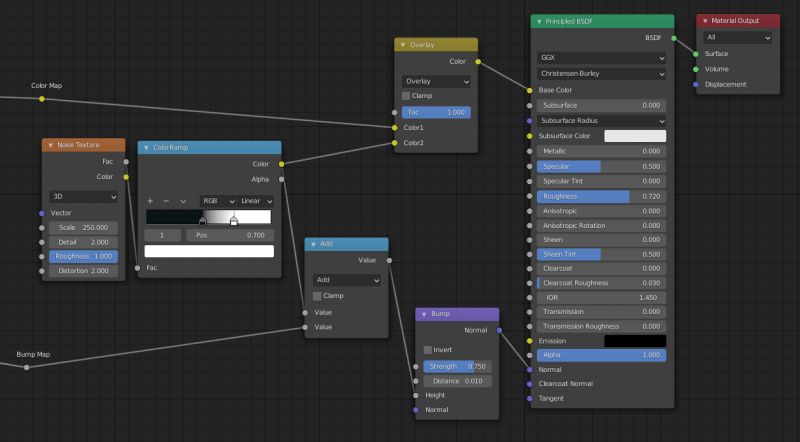The width and height of the screenshot is (800, 442).
Task: Adjust the Bump Strength slider
Action: tap(458, 366)
